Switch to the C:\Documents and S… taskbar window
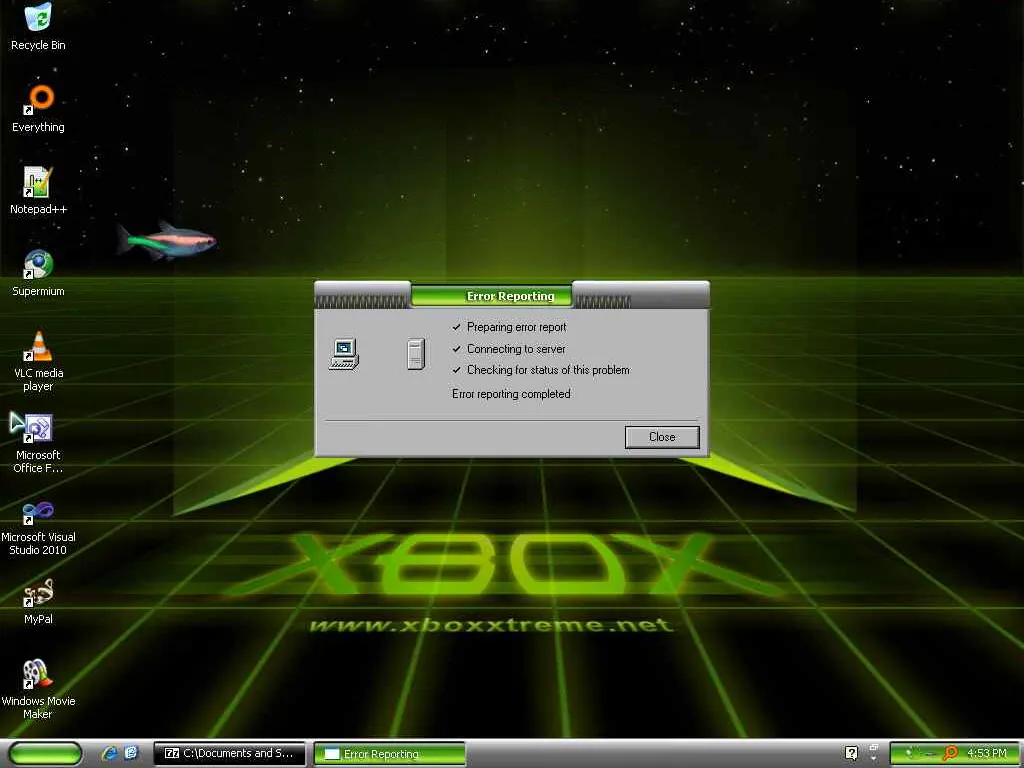Screen dimensions: 1024x768 click(x=229, y=754)
